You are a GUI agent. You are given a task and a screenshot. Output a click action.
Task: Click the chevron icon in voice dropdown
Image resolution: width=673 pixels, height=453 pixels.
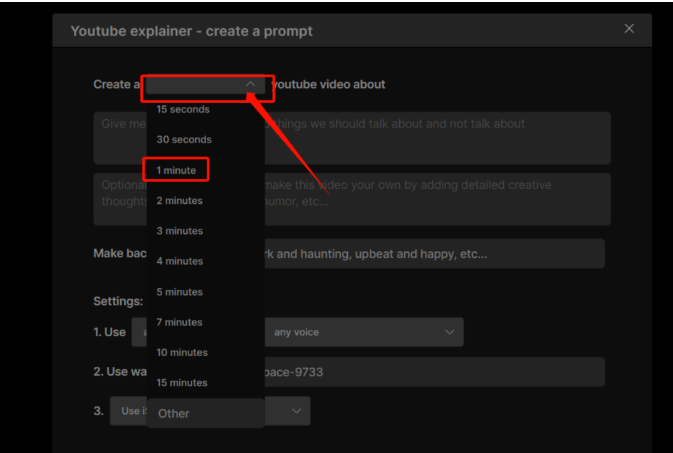449,332
